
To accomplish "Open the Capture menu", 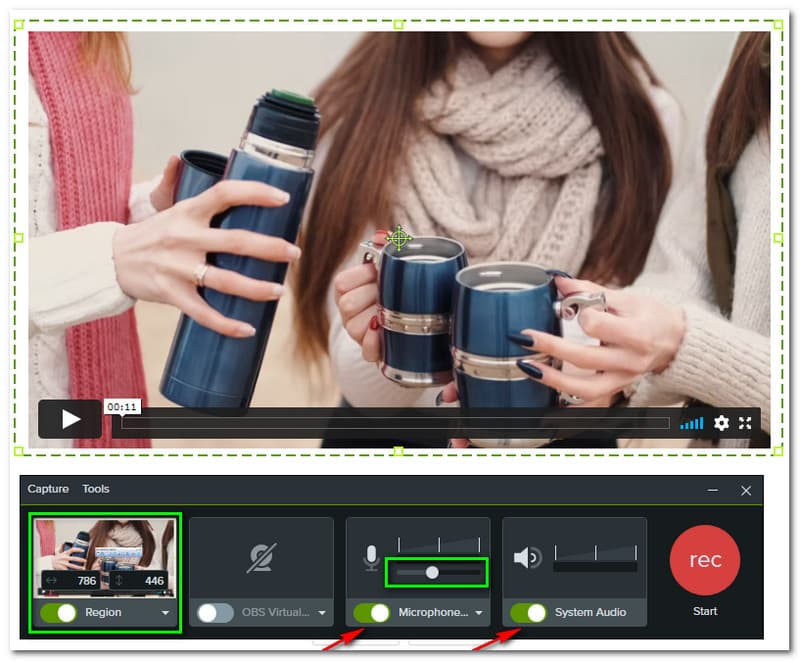I will point(48,489).
